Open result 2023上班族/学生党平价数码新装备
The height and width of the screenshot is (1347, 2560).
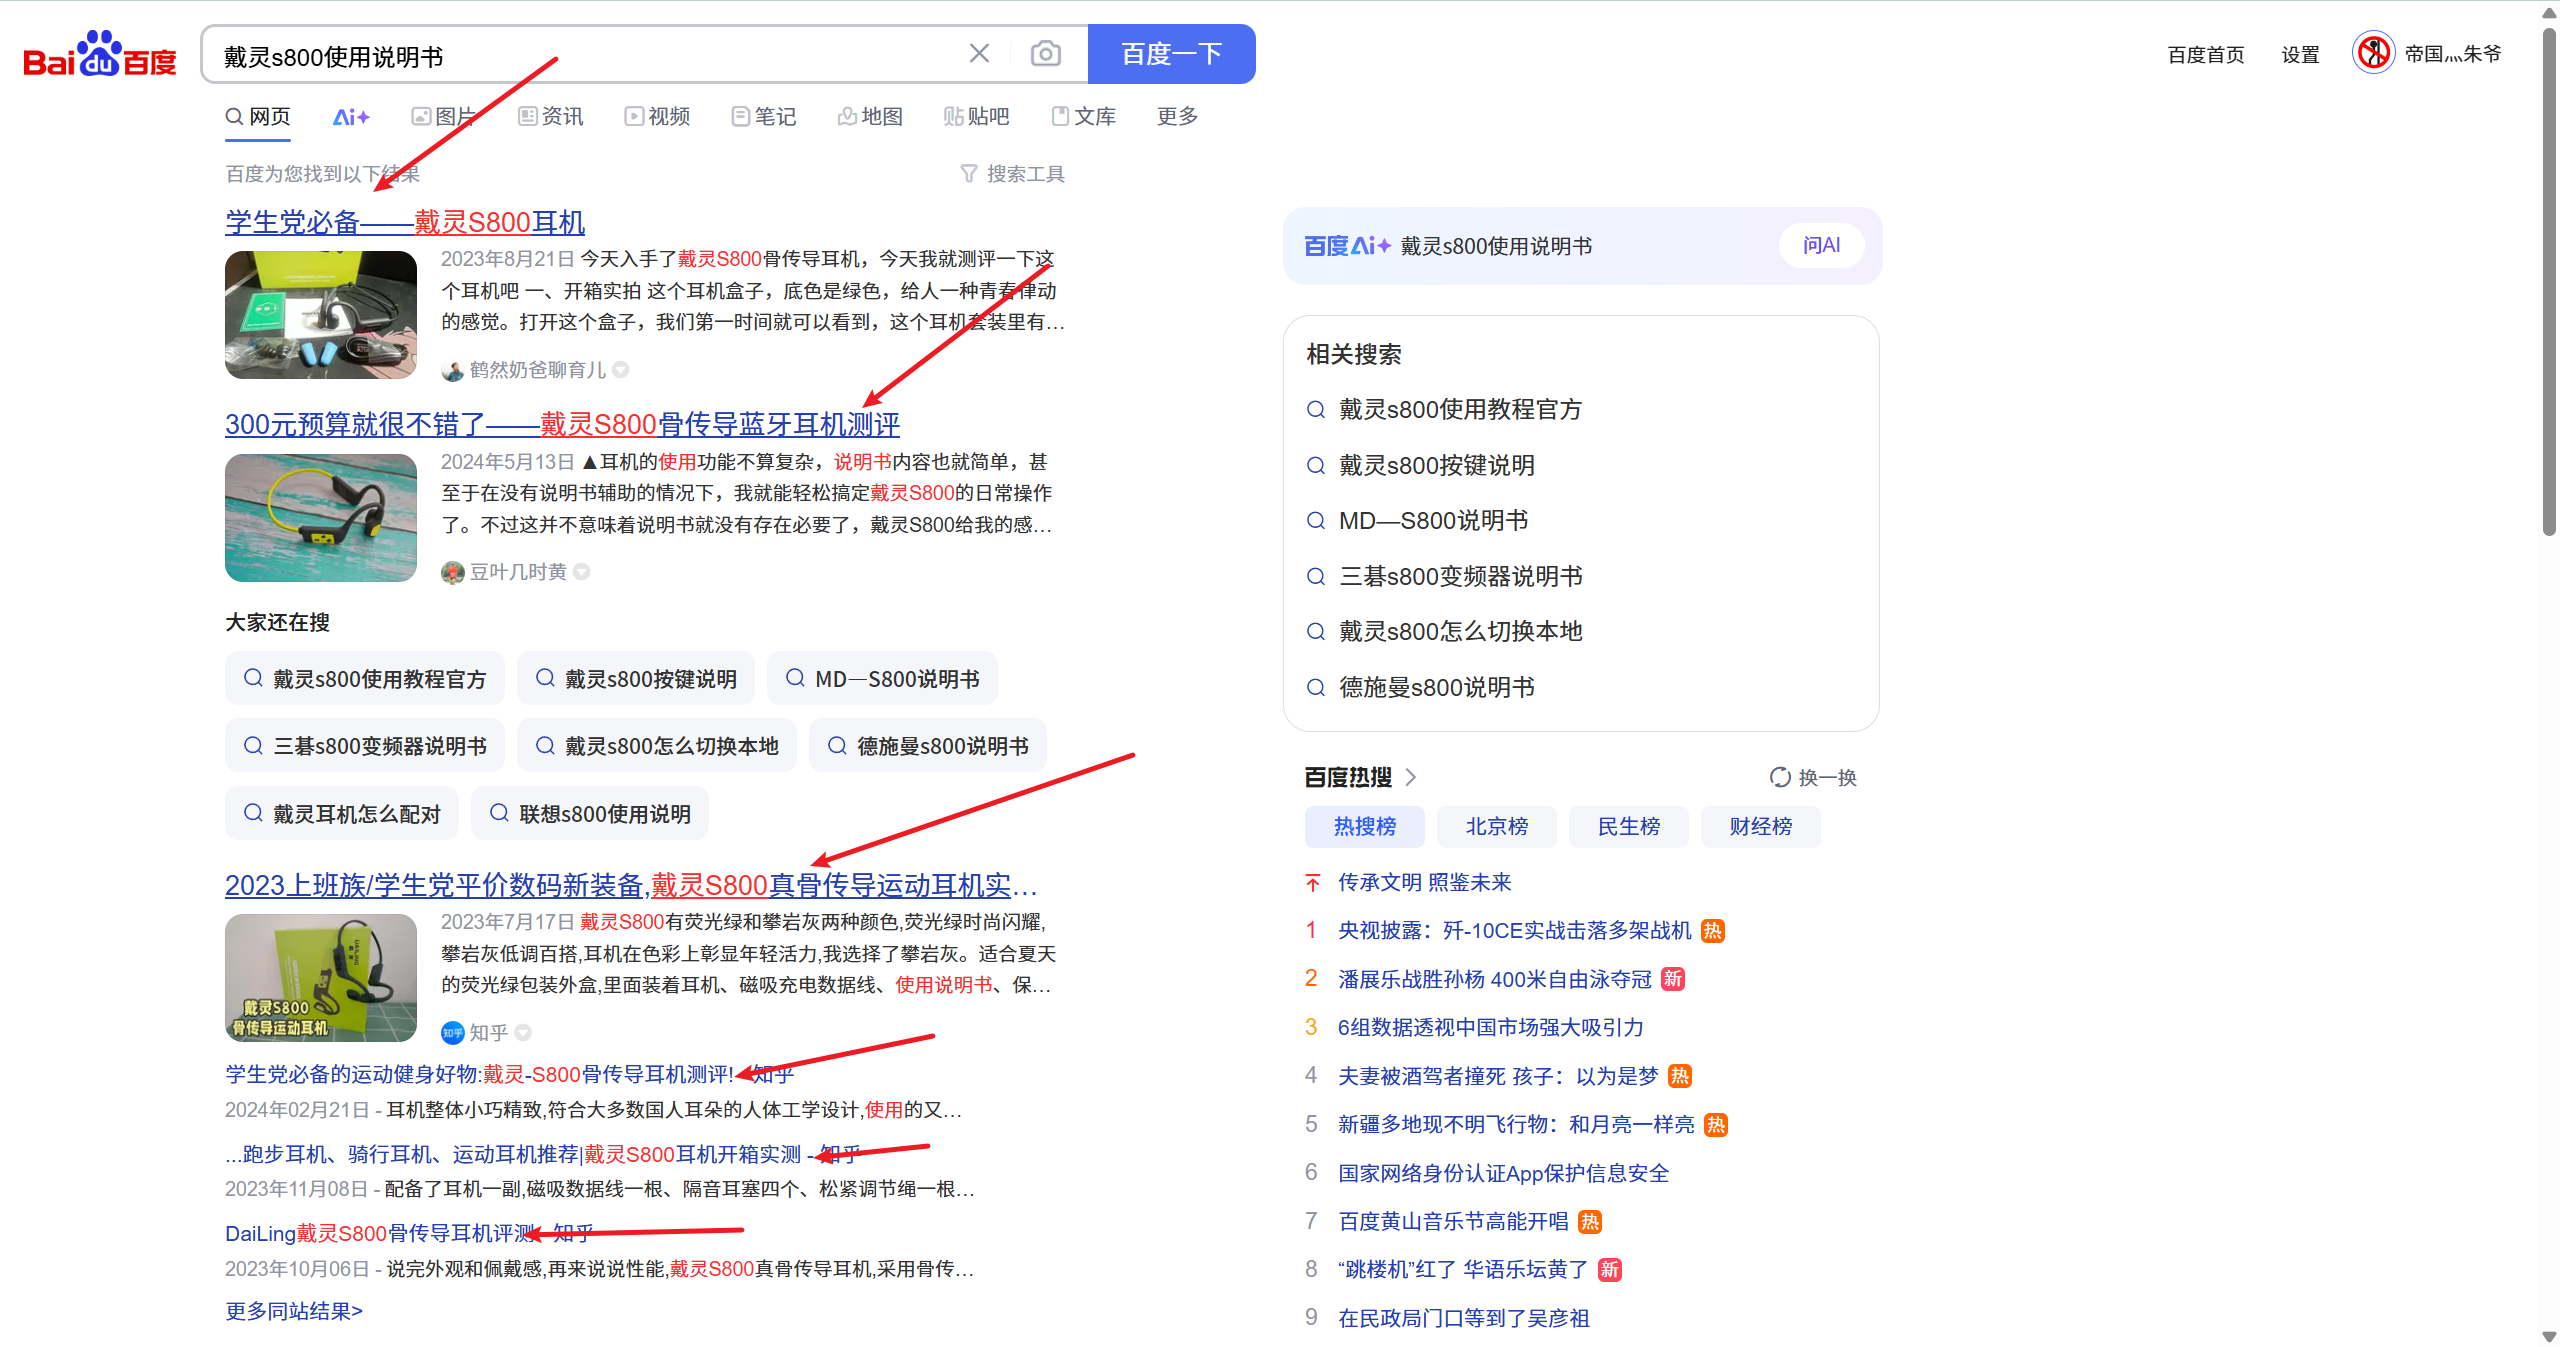coord(631,886)
